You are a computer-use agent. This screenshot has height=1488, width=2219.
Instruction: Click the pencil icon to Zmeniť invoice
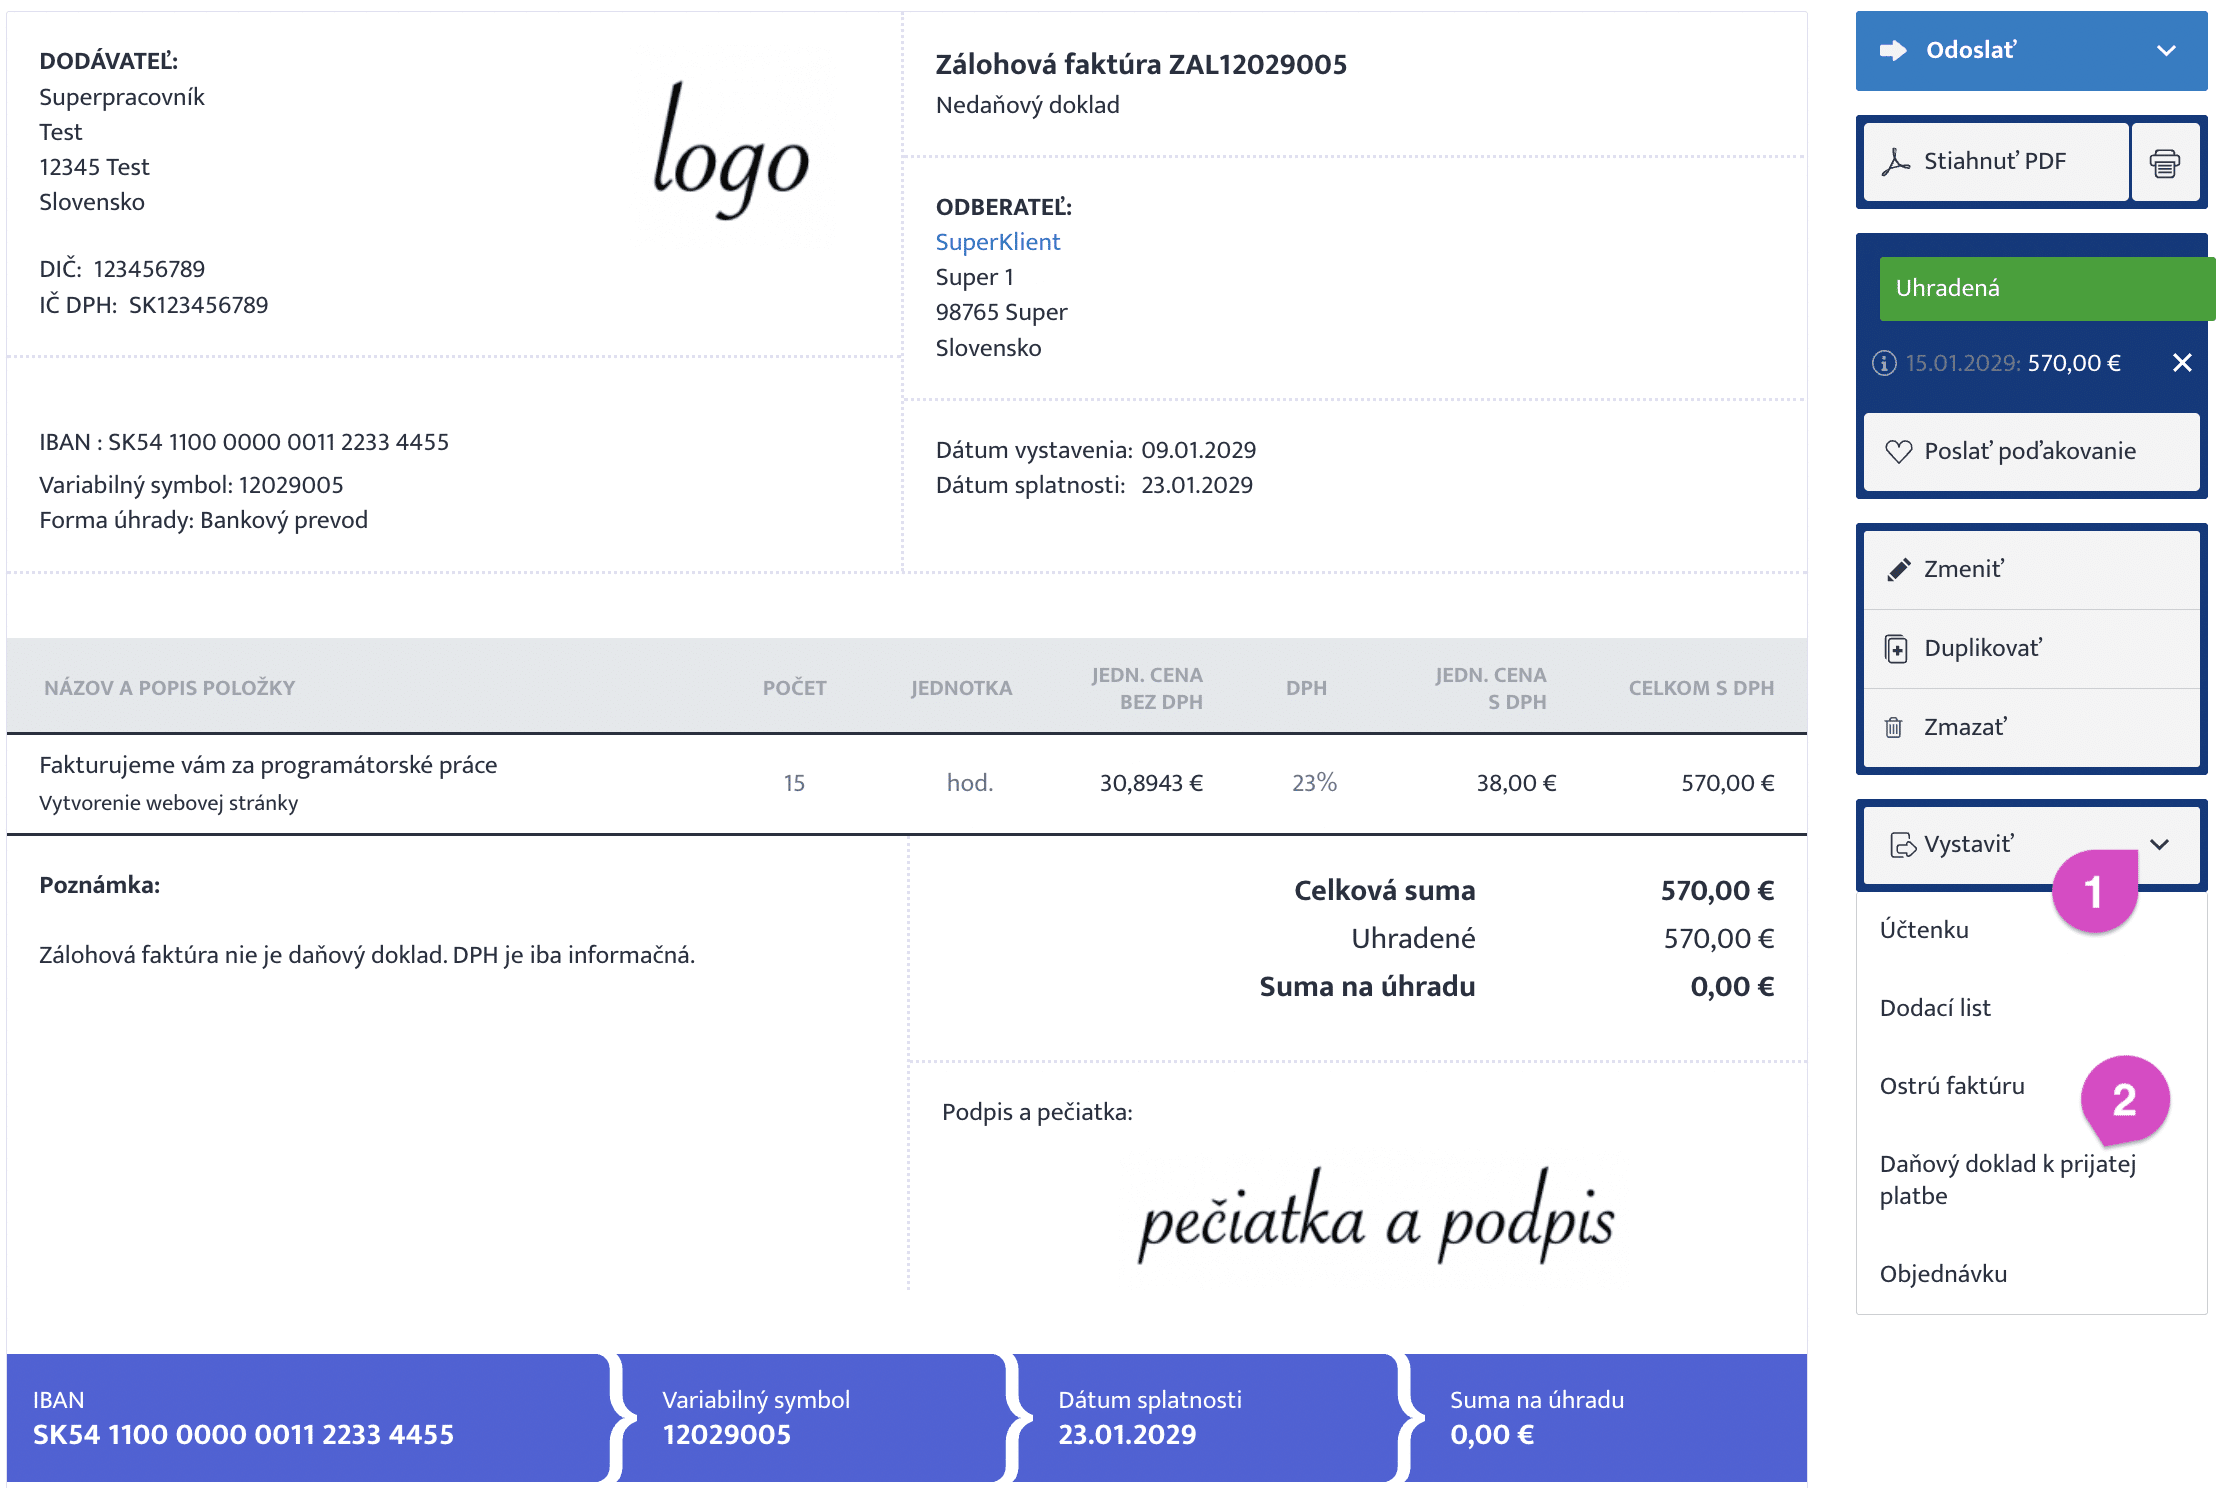coord(1898,570)
